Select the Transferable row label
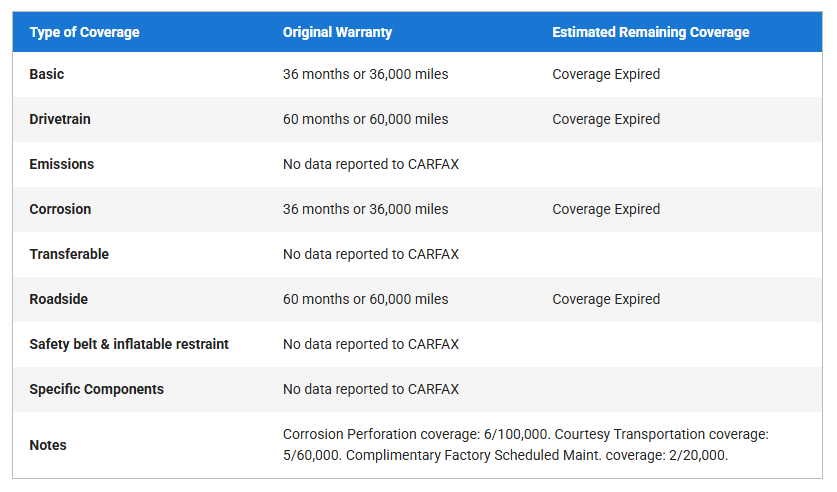Viewport: 837px width, 492px height. click(69, 254)
